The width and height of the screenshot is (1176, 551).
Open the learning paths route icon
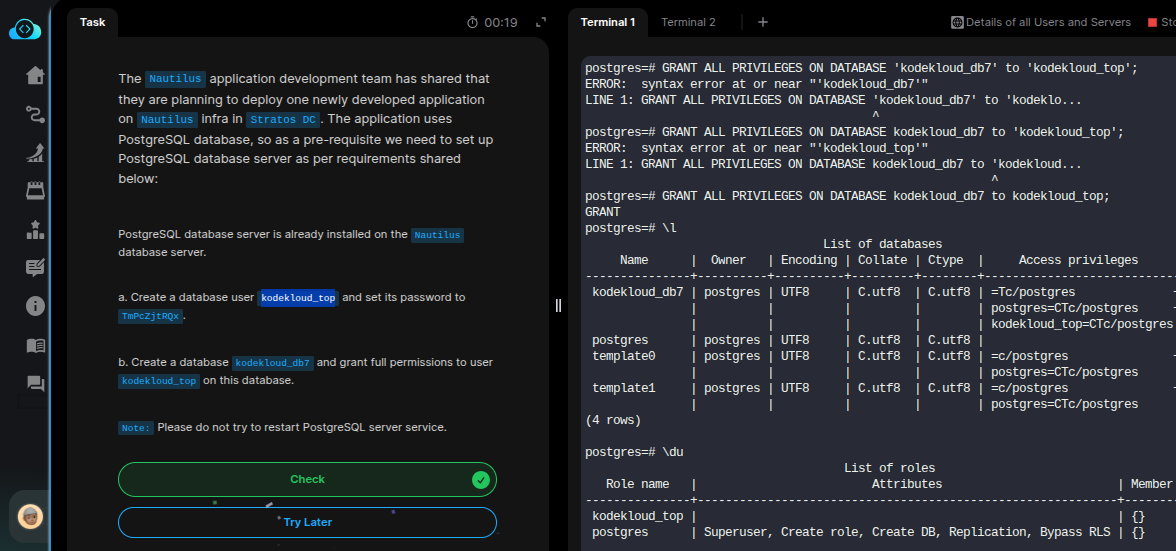(x=35, y=115)
